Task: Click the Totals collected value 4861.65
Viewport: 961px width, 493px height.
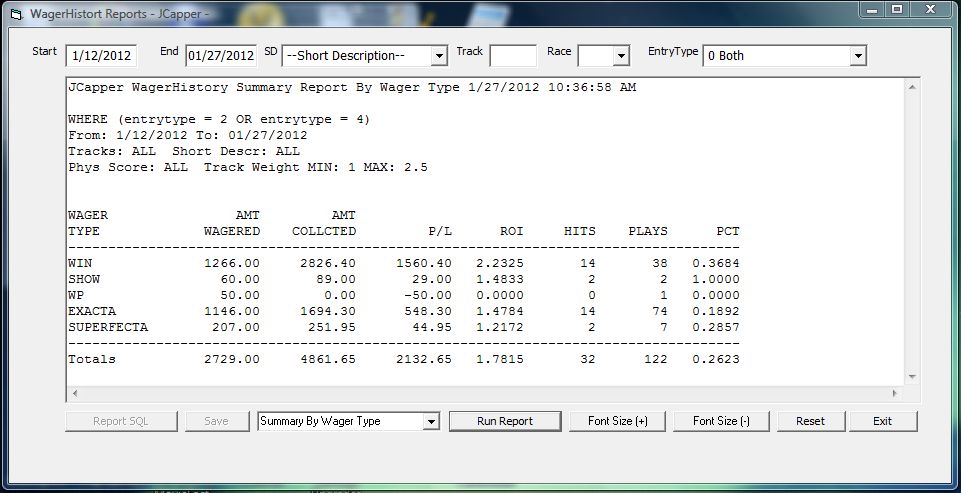Action: pyautogui.click(x=328, y=359)
